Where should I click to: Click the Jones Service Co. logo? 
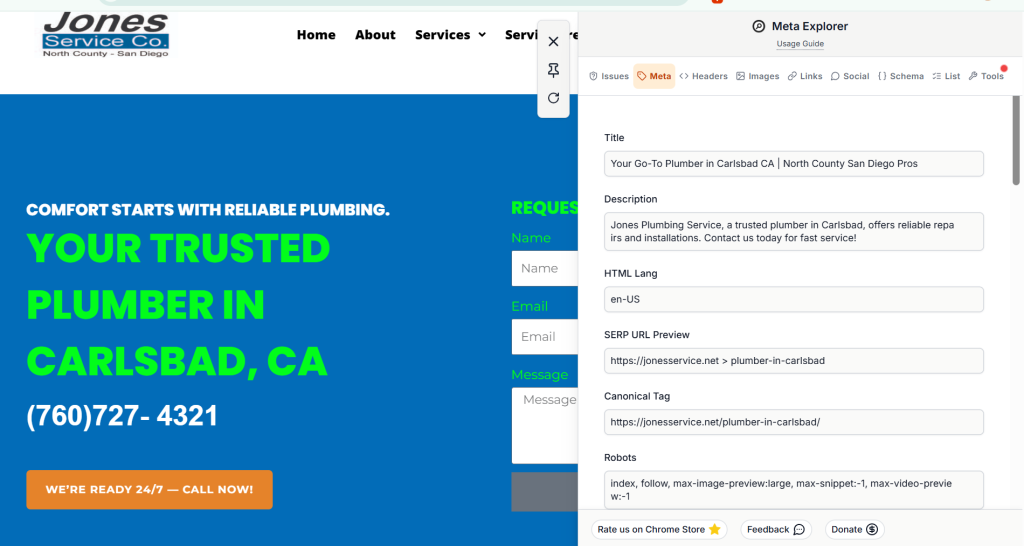106,35
